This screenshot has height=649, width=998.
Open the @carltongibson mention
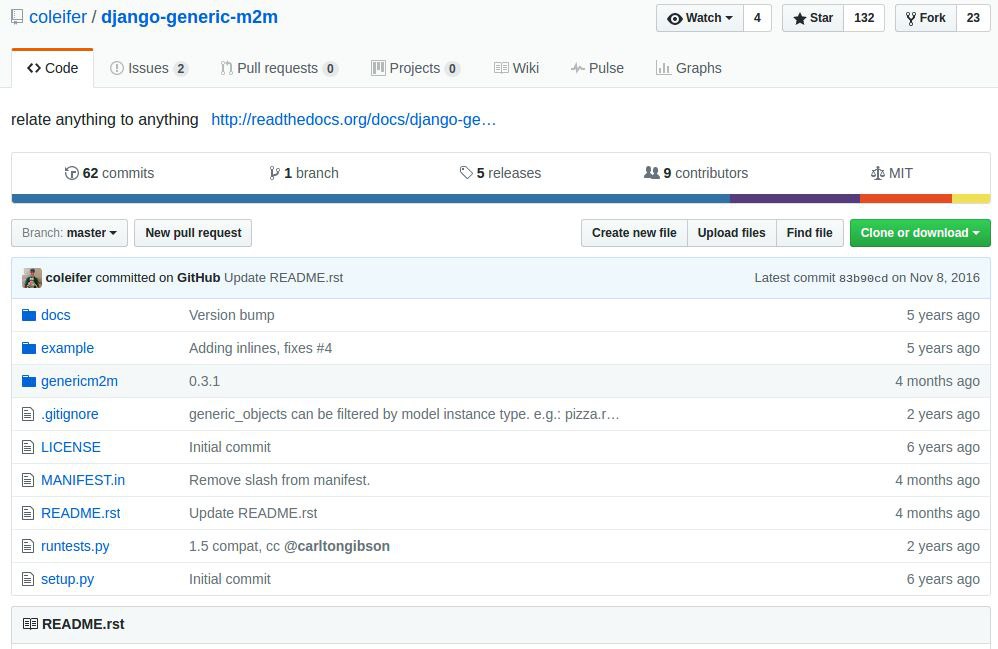pyautogui.click(x=337, y=547)
